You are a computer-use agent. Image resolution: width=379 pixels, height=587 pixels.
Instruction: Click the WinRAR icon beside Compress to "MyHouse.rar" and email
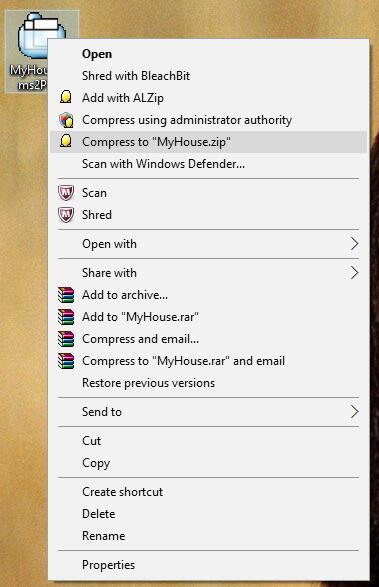tap(66, 361)
